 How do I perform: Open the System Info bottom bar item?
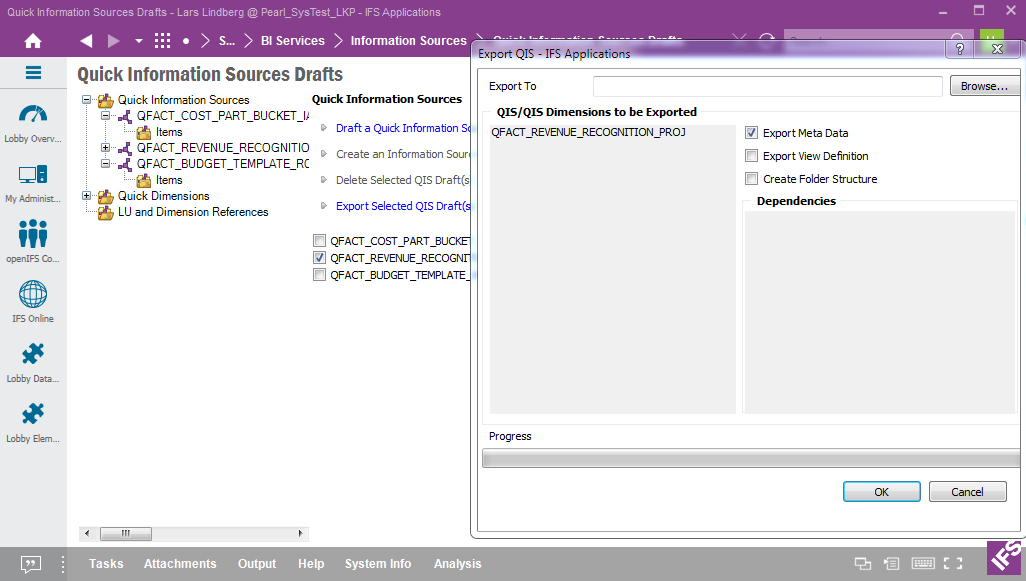pos(378,564)
